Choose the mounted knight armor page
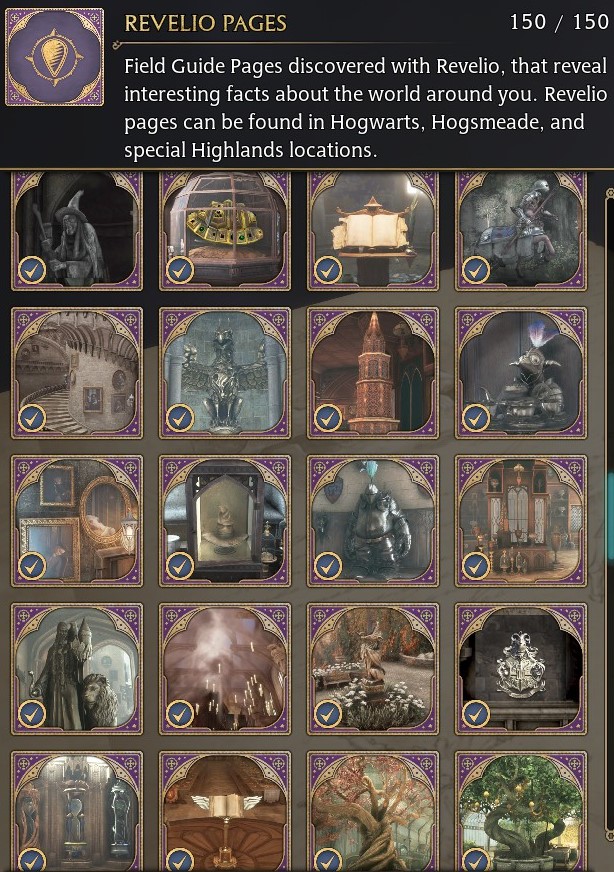Image resolution: width=614 pixels, height=872 pixels. [521, 231]
